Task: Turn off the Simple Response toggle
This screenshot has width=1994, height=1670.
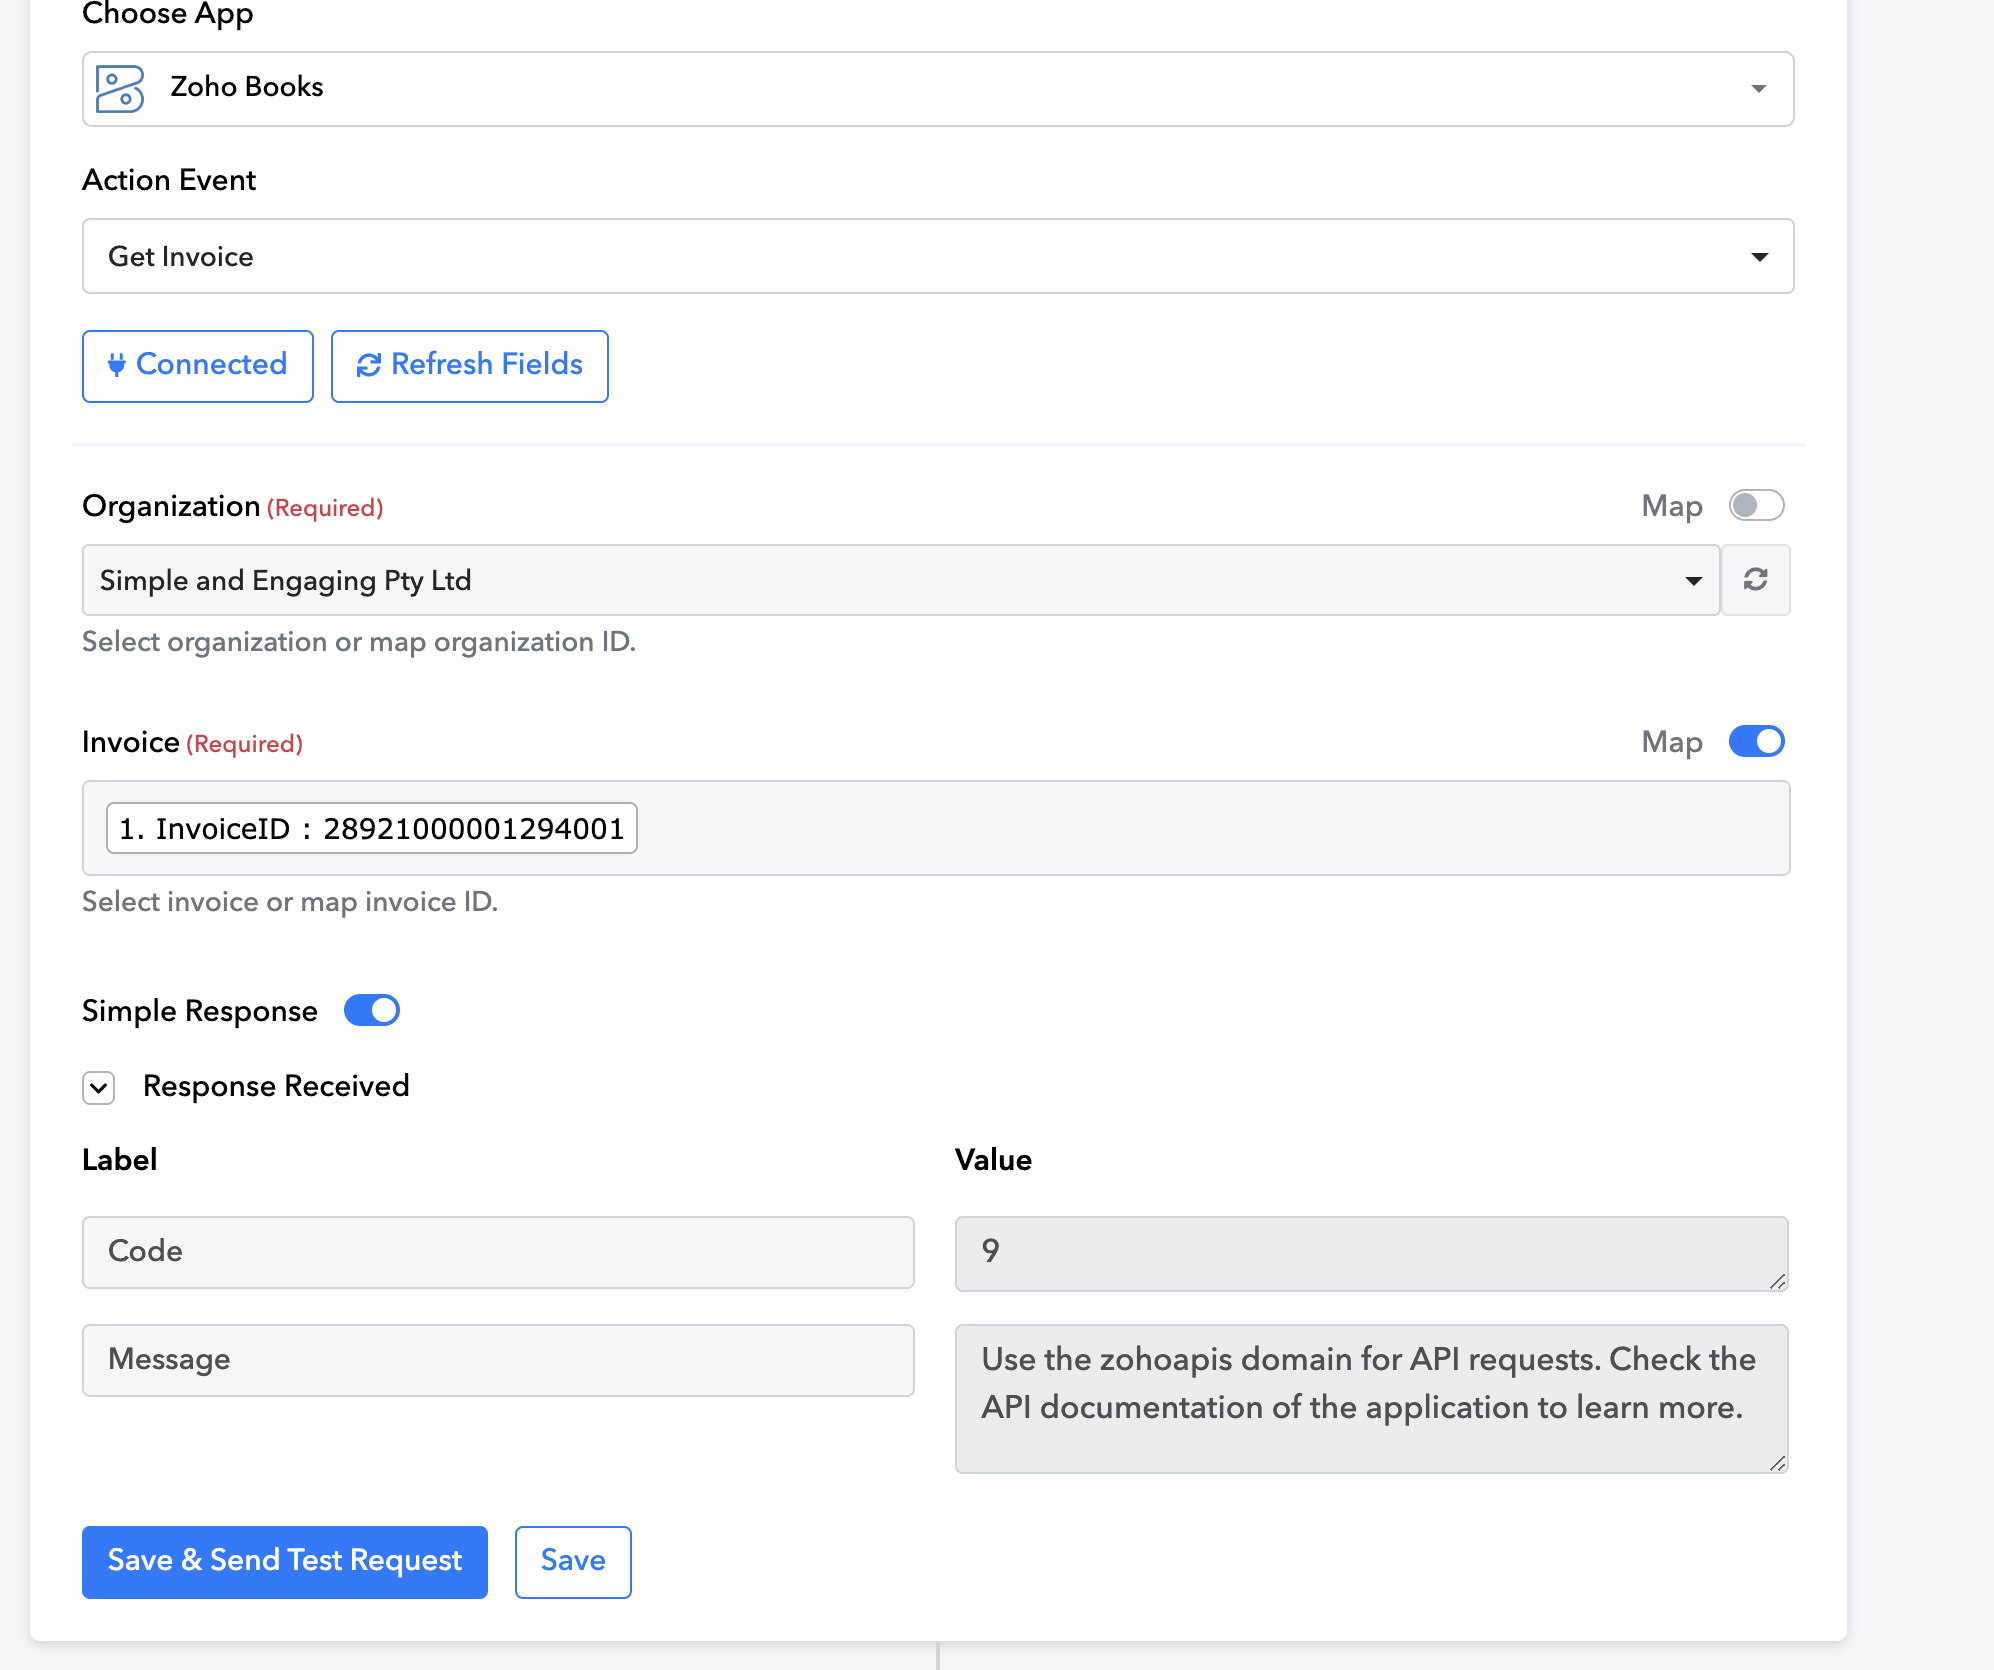Action: click(372, 1011)
